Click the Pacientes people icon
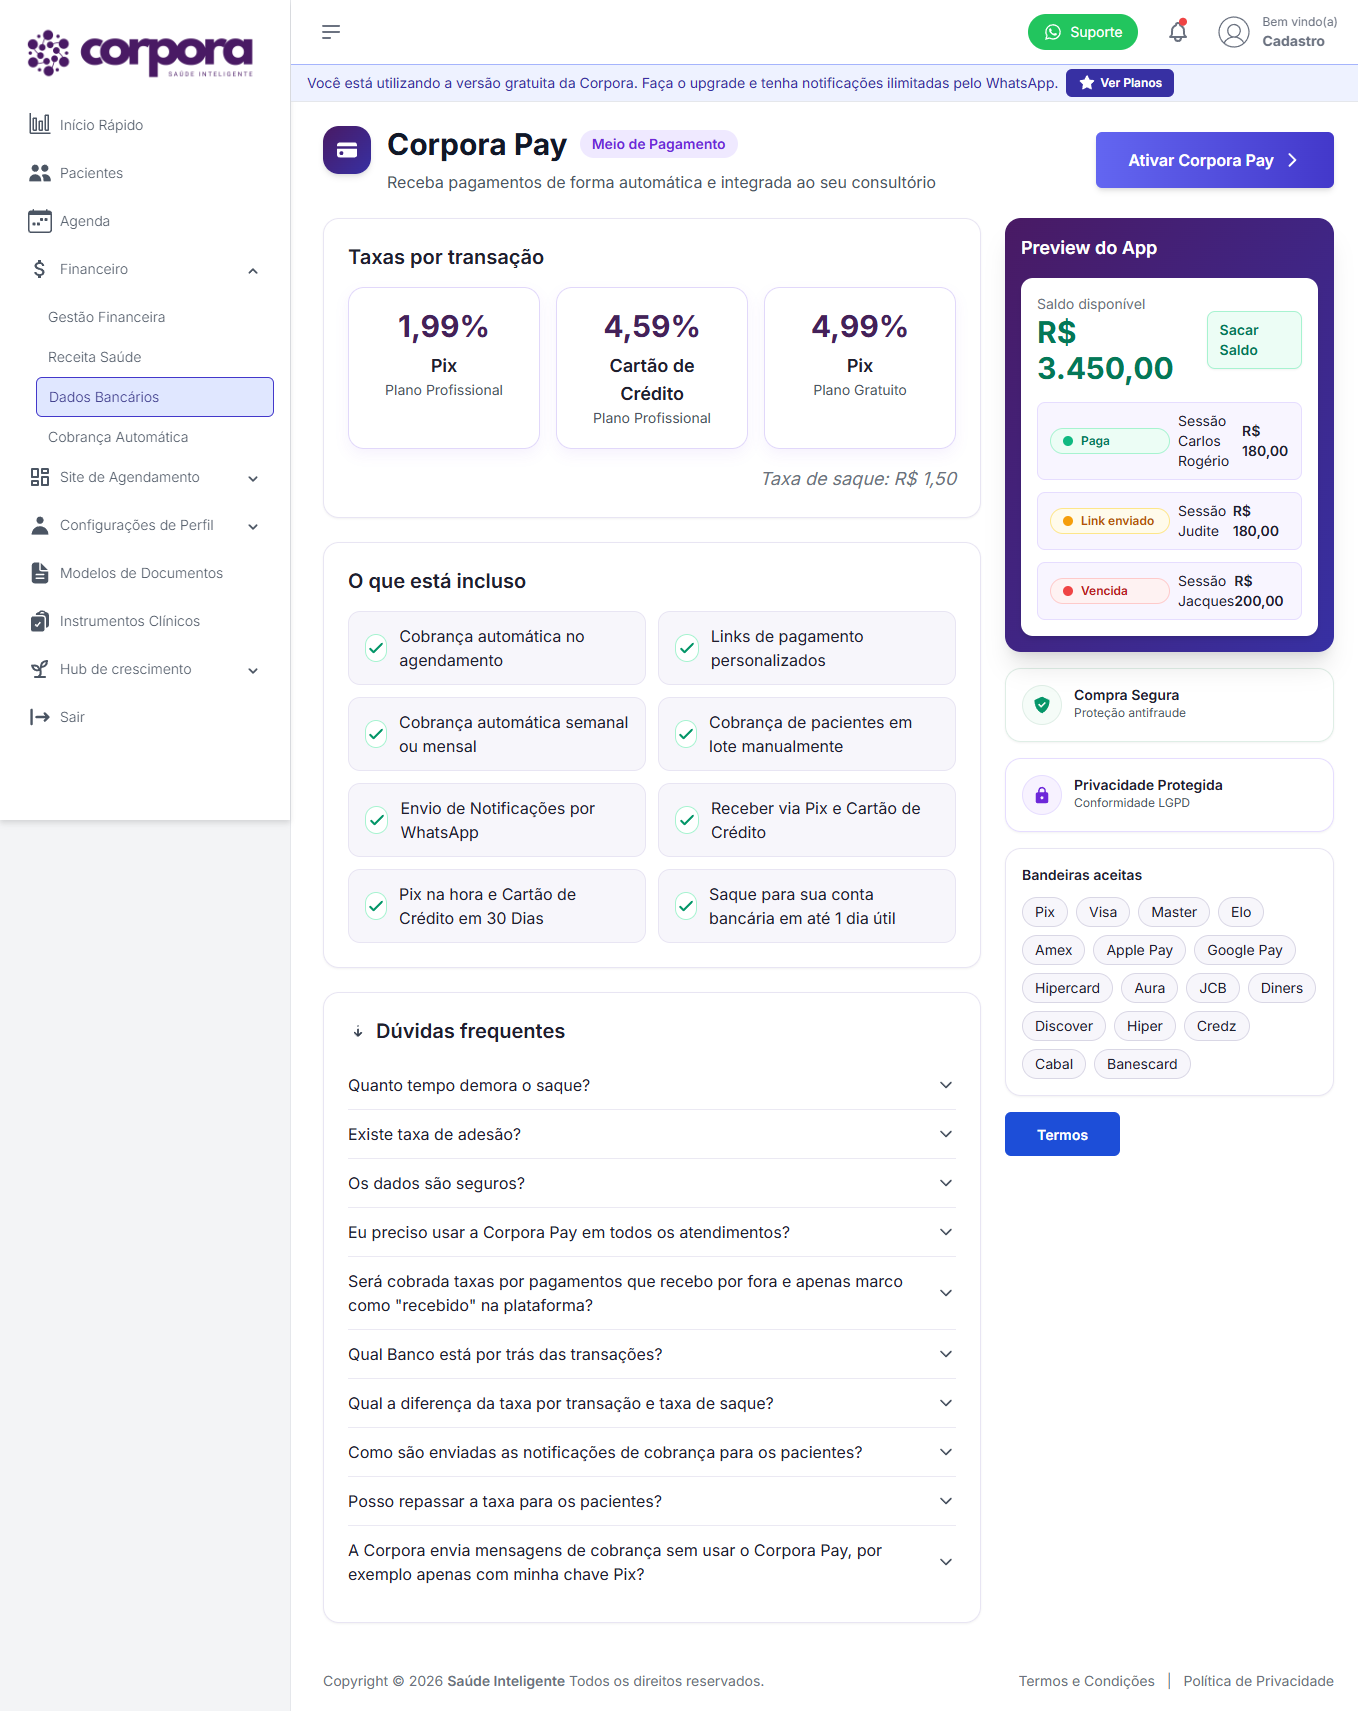This screenshot has height=1711, width=1358. (40, 172)
